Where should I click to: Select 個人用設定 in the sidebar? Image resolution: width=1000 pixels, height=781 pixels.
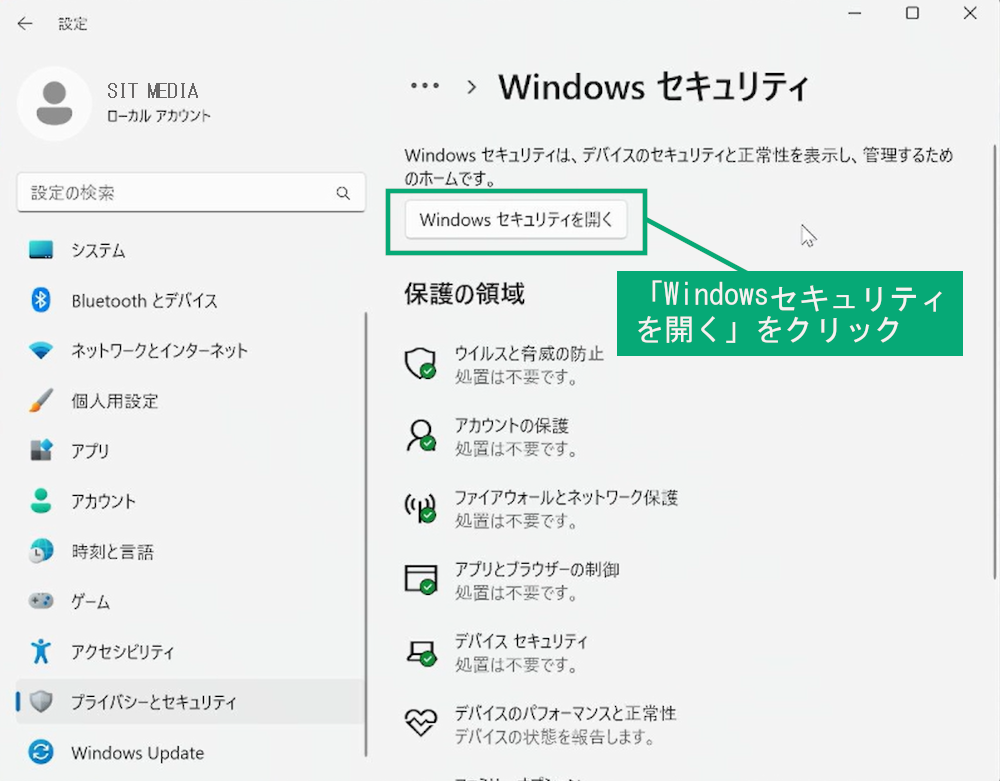[190, 400]
